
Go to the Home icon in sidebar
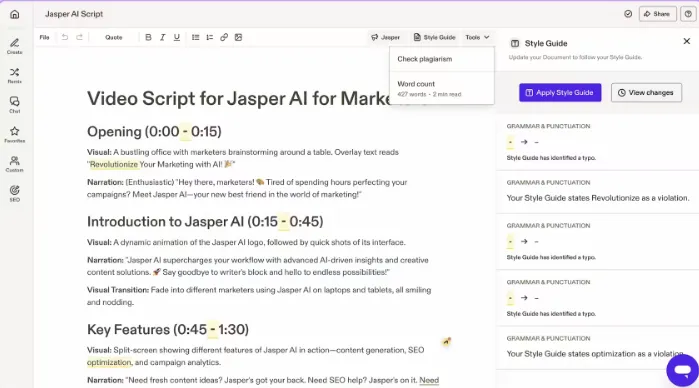(15, 14)
